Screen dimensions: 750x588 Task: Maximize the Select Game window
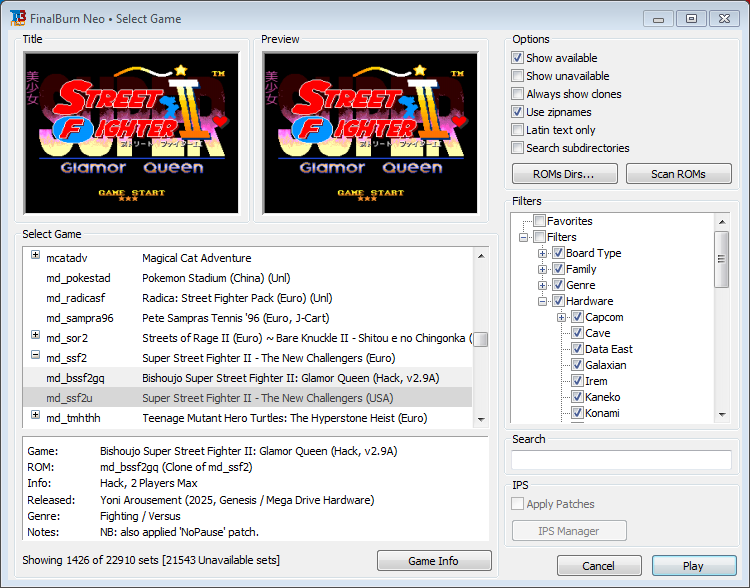click(691, 19)
